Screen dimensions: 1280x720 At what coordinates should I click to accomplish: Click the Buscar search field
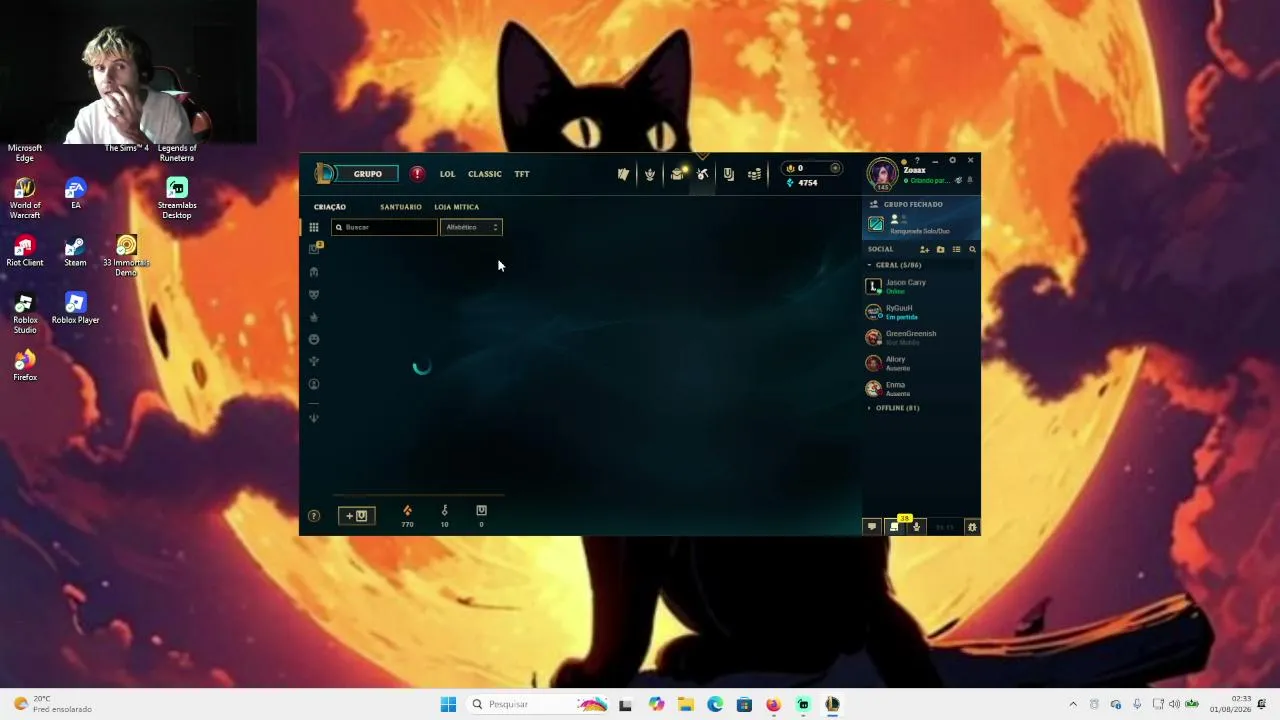coord(384,227)
